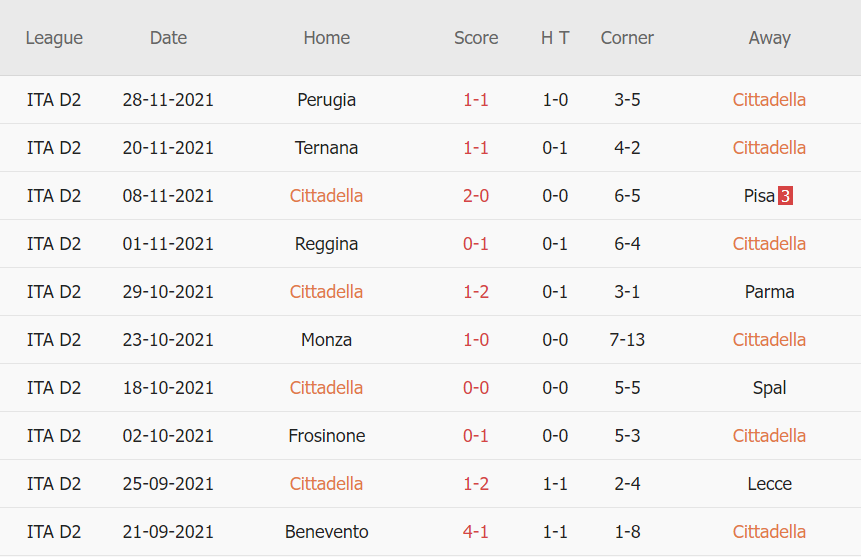Select the Parma away team
Screen dimensions: 861x557
(769, 292)
